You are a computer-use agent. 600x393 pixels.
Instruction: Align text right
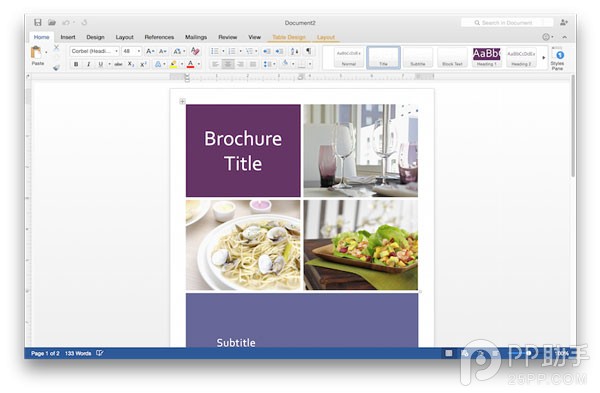tap(240, 64)
